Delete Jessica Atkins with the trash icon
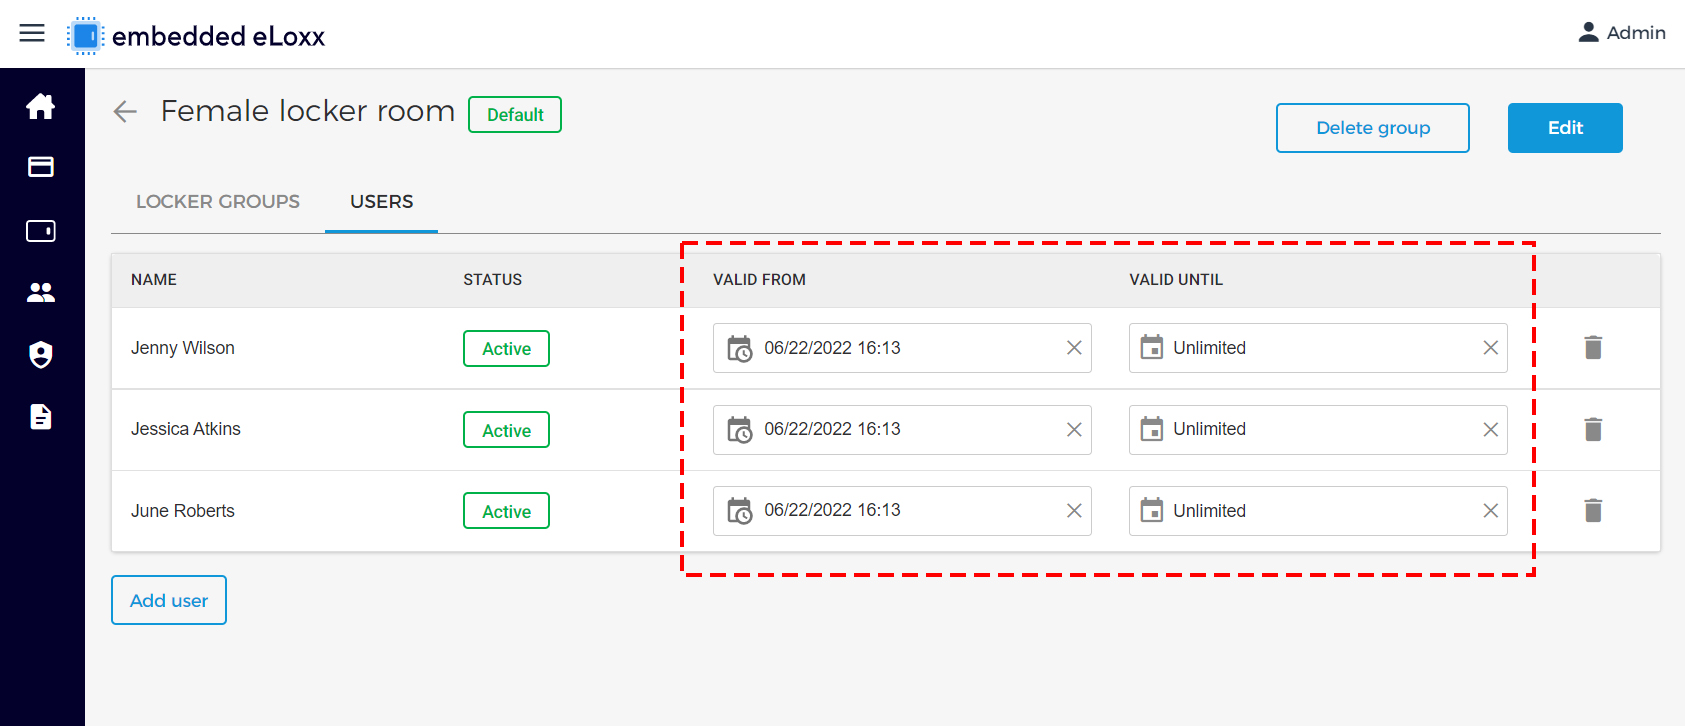1685x726 pixels. click(1593, 429)
